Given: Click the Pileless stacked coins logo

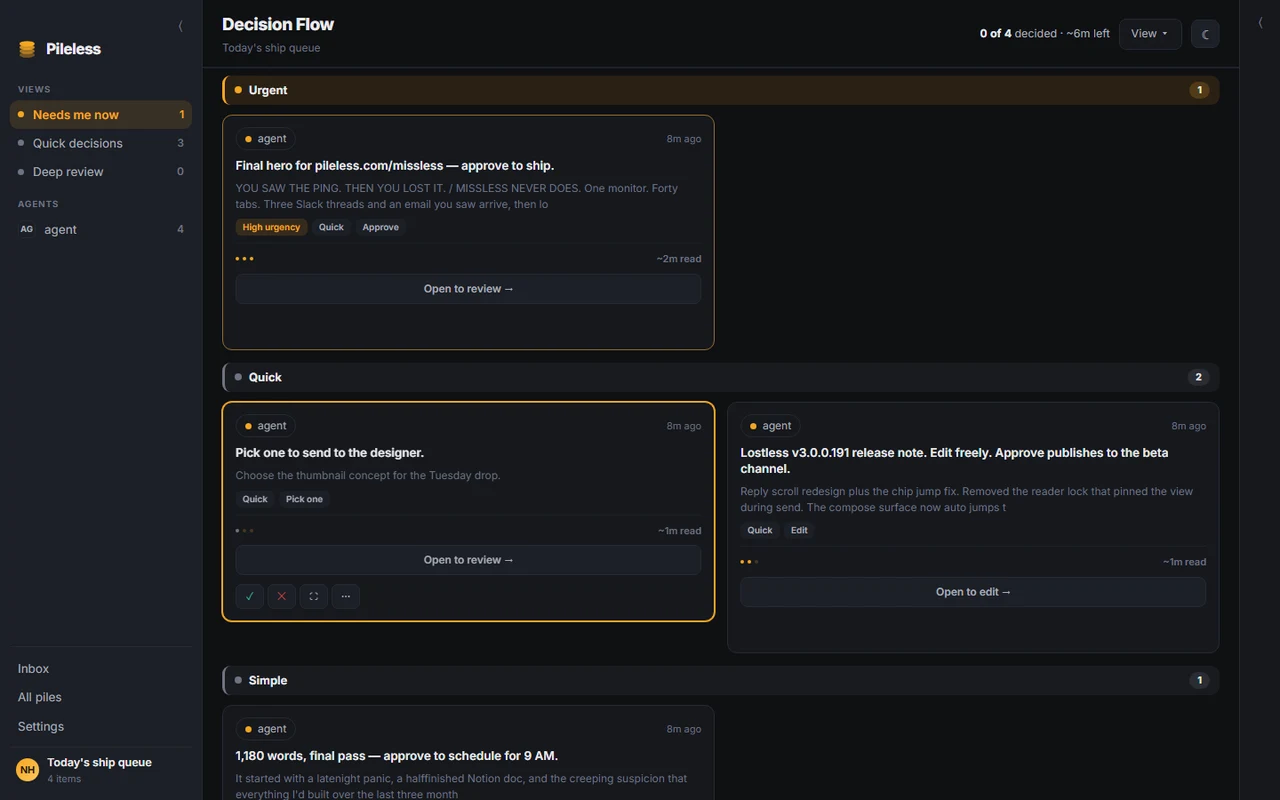Looking at the screenshot, I should pos(27,49).
